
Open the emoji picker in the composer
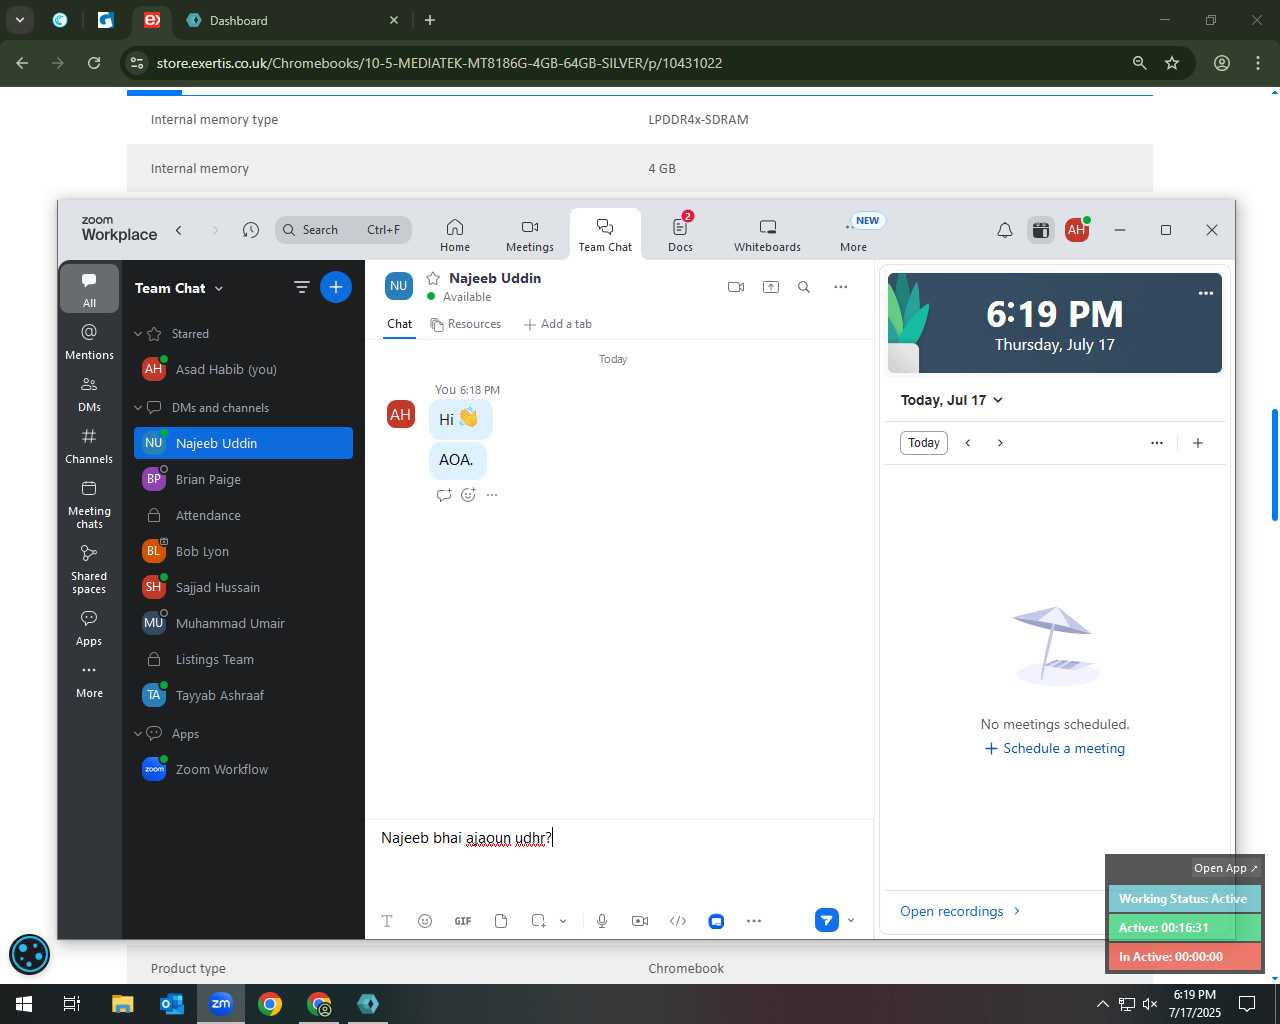[425, 921]
